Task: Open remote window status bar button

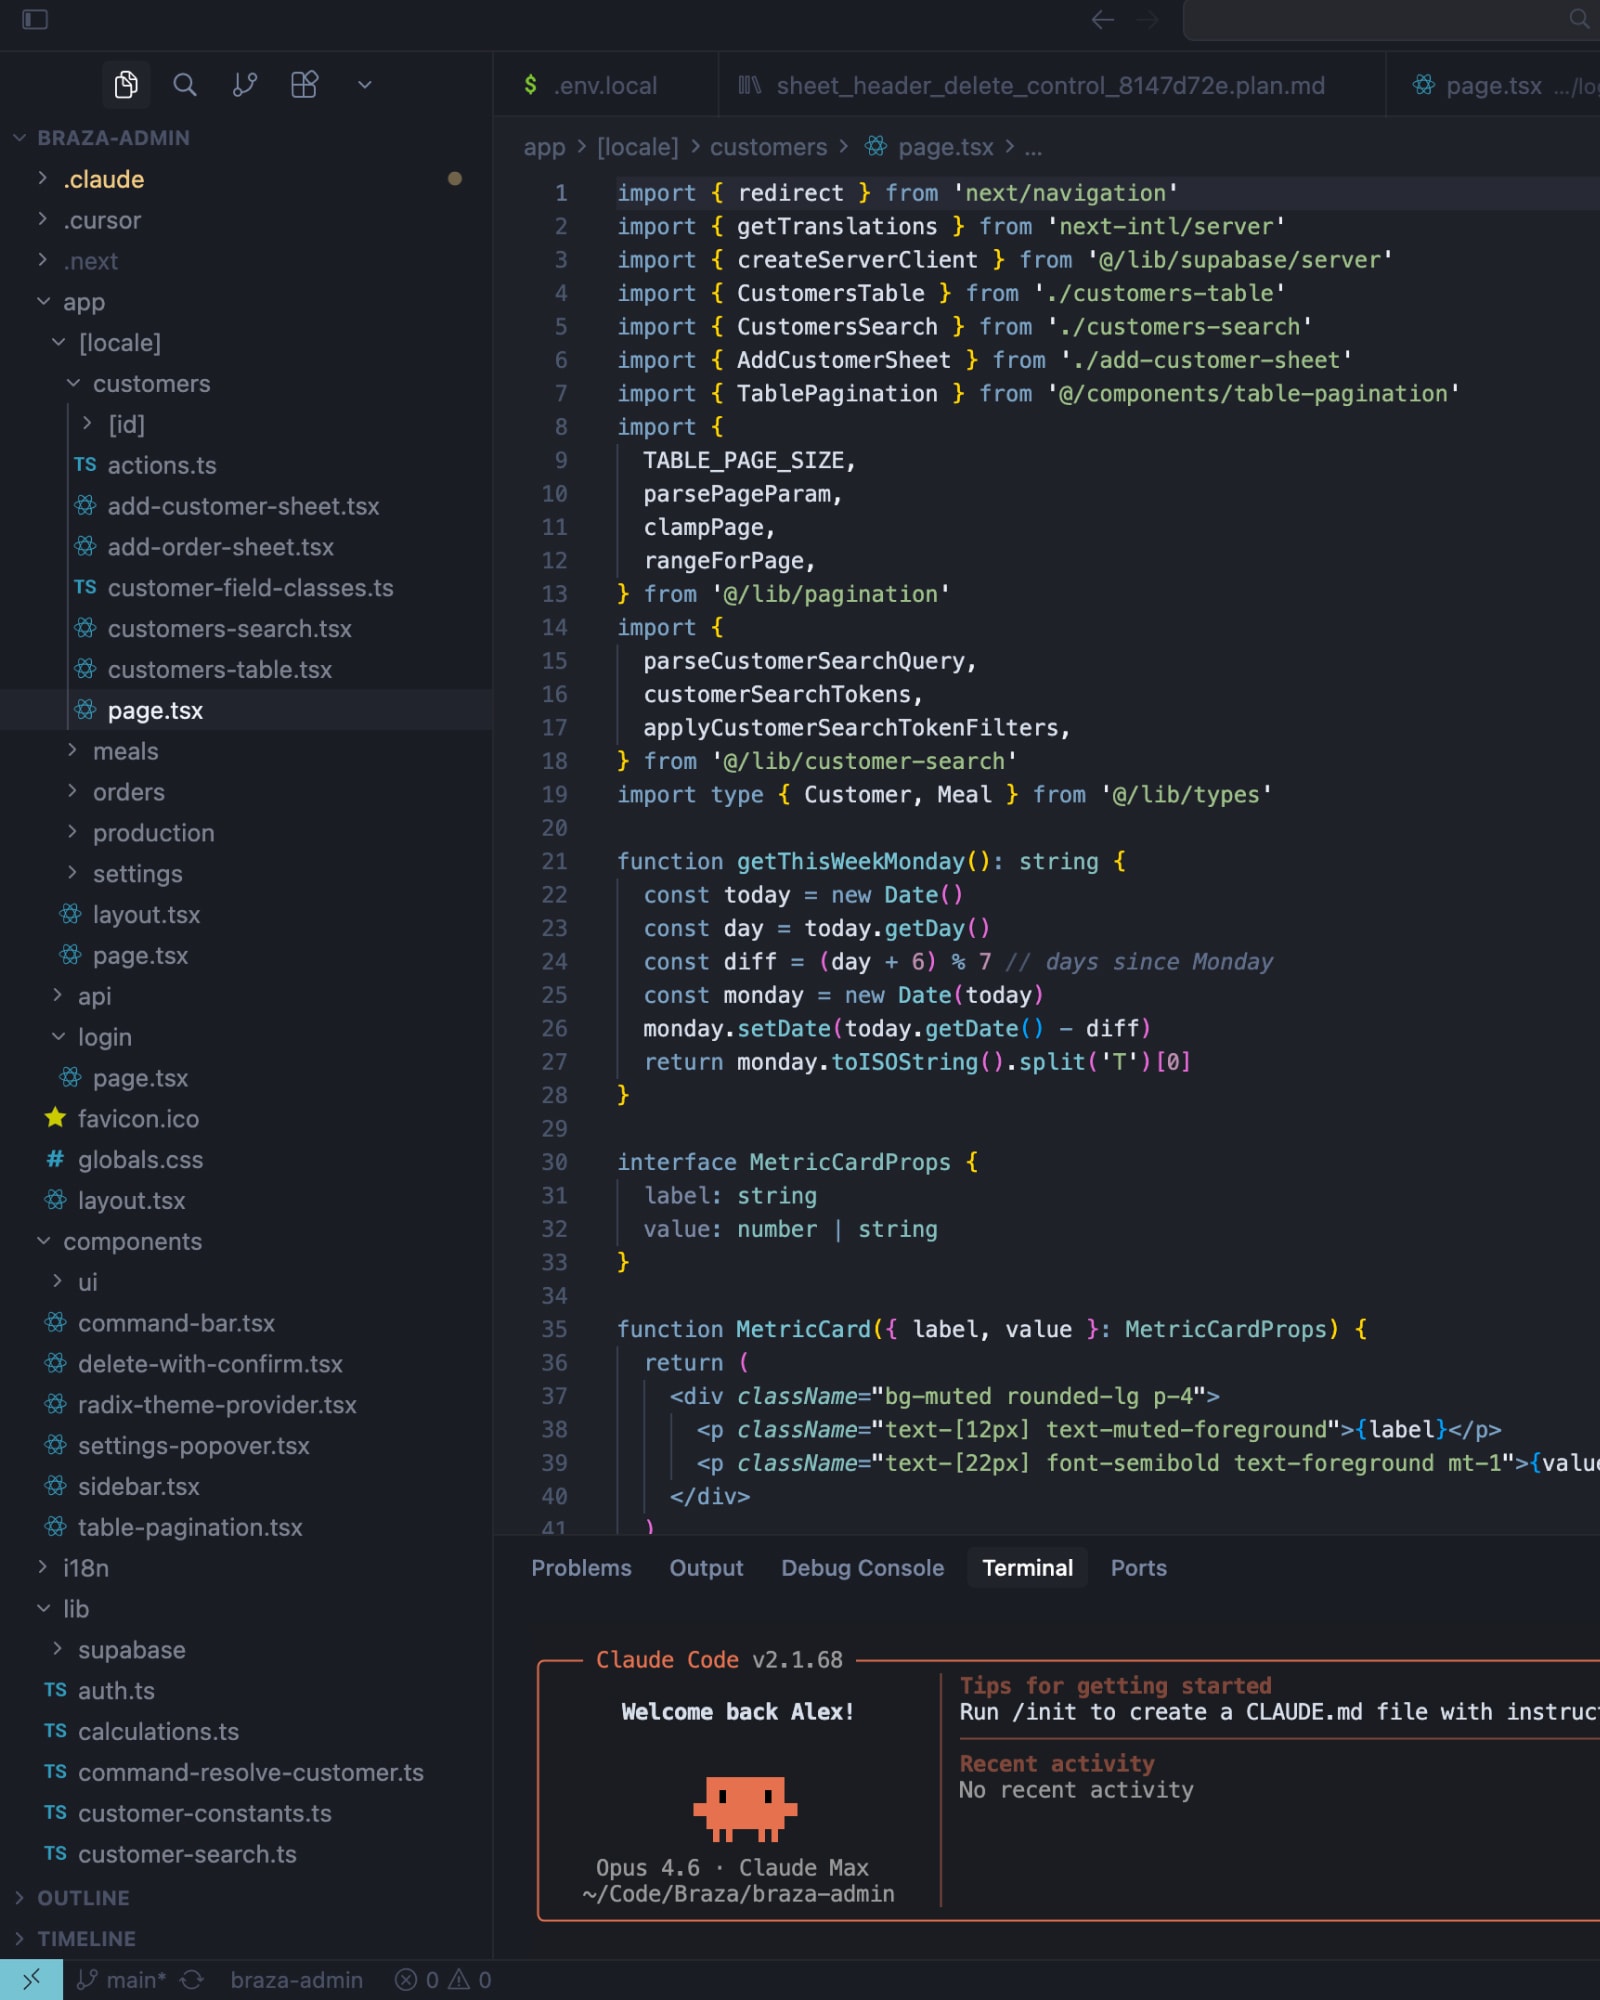Action: pos(31,1980)
